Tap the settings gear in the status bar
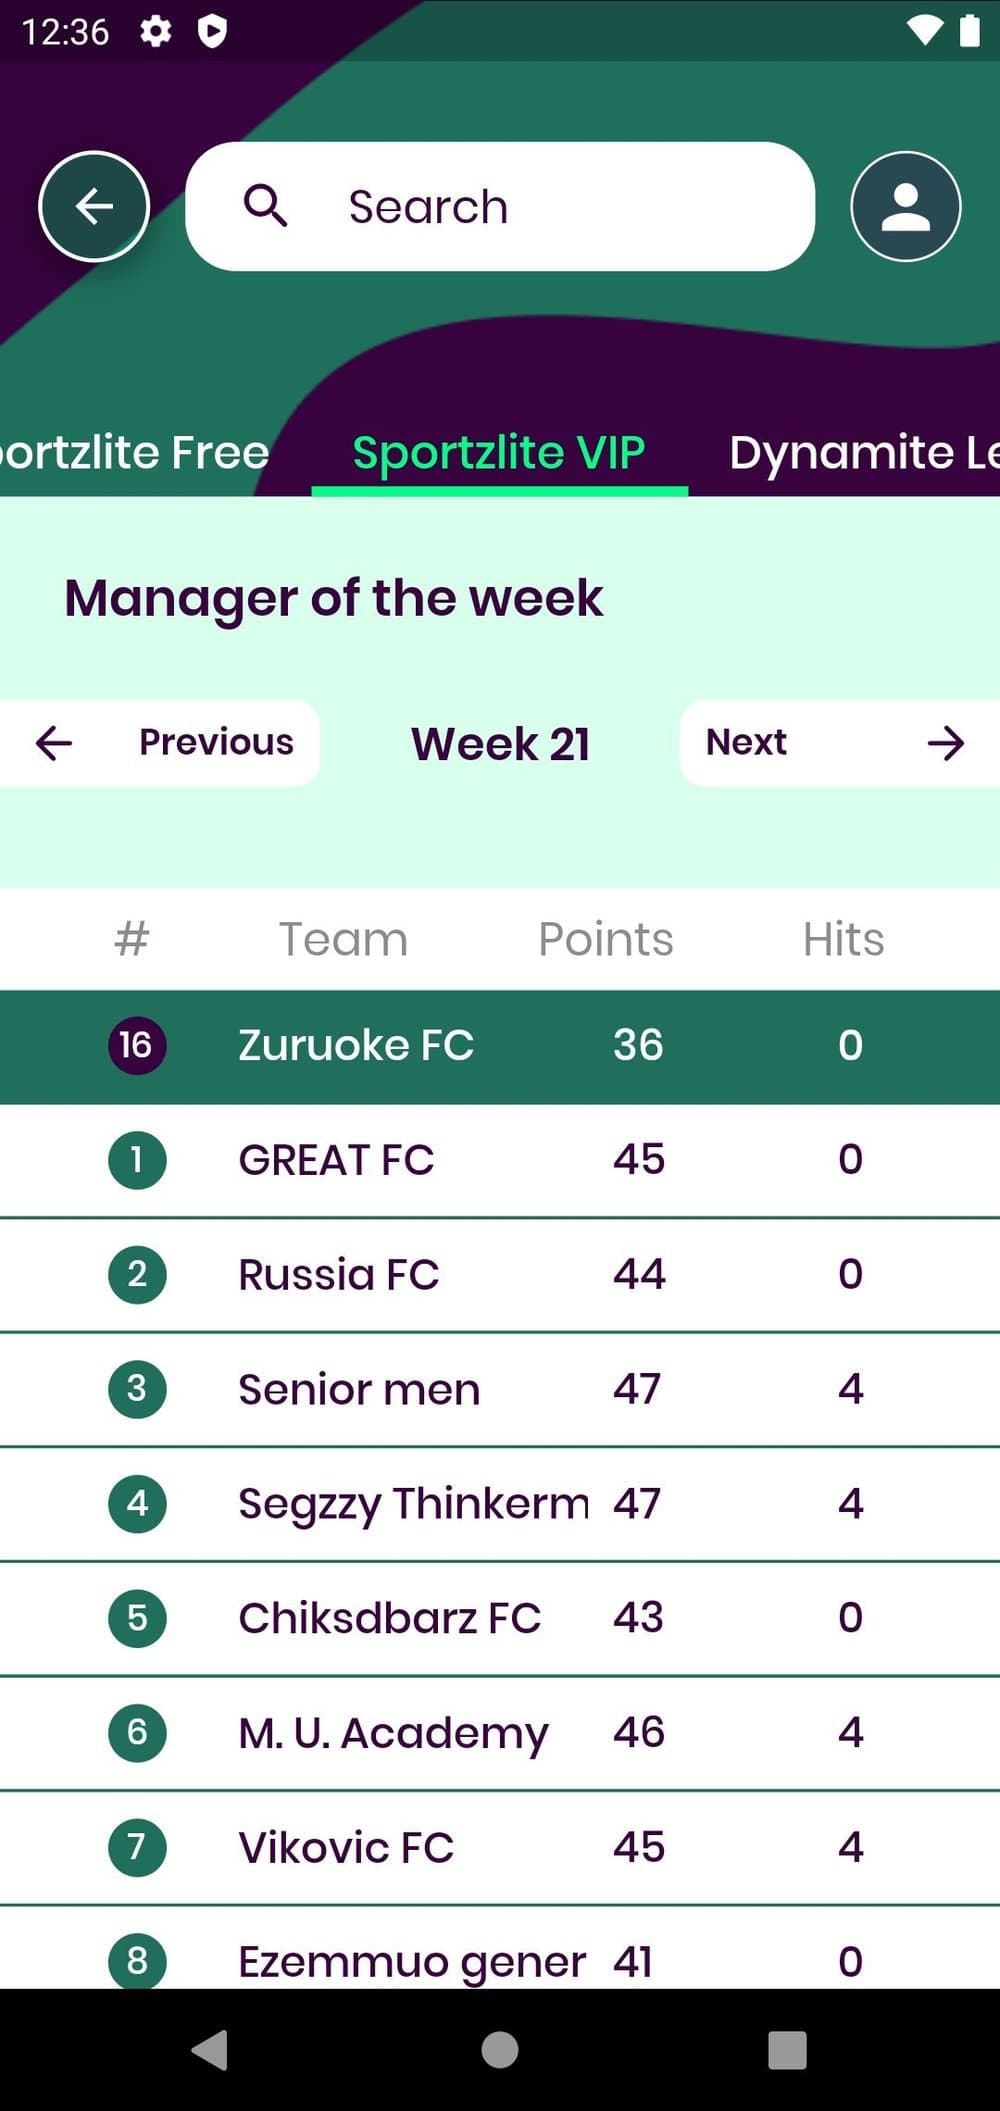 (x=156, y=32)
